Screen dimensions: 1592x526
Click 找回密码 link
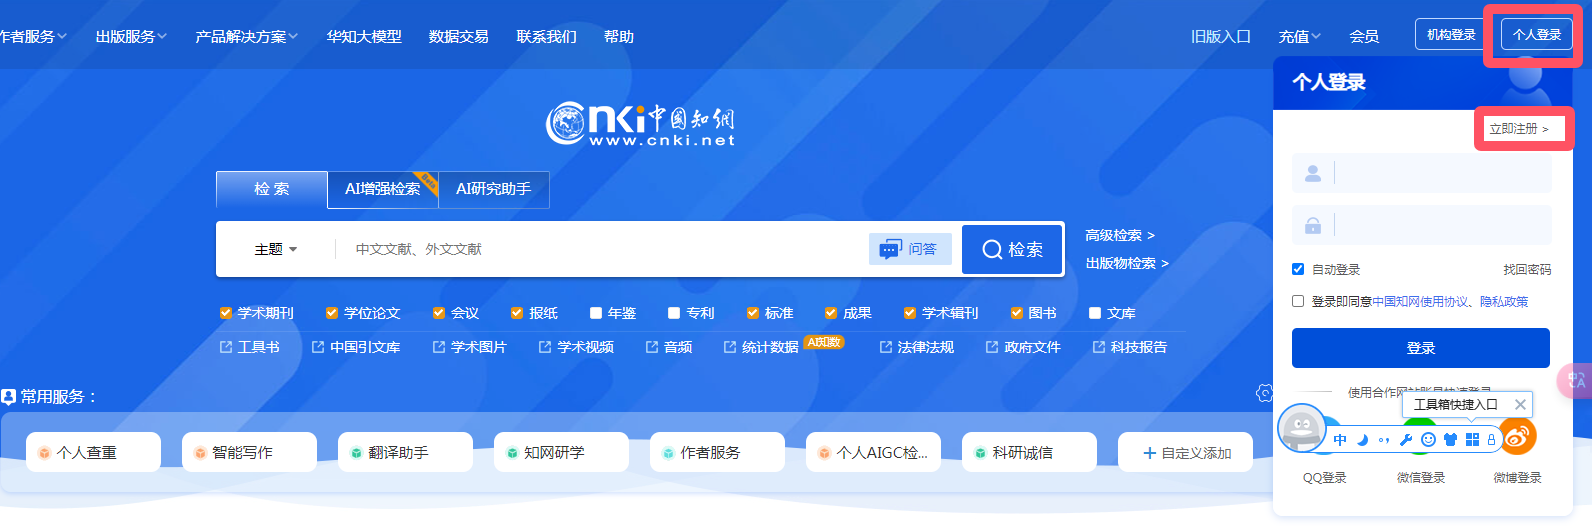(x=1527, y=269)
